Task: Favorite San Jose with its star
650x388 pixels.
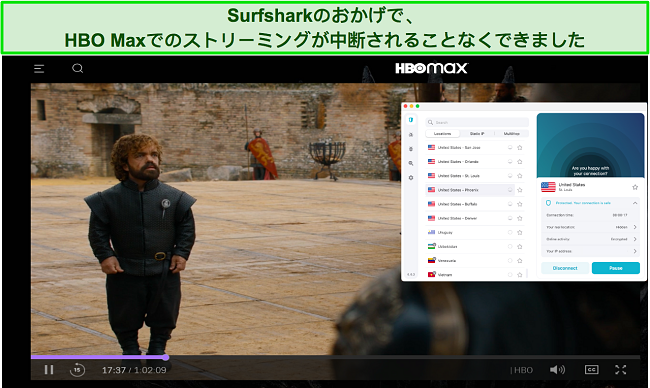Action: (520, 148)
